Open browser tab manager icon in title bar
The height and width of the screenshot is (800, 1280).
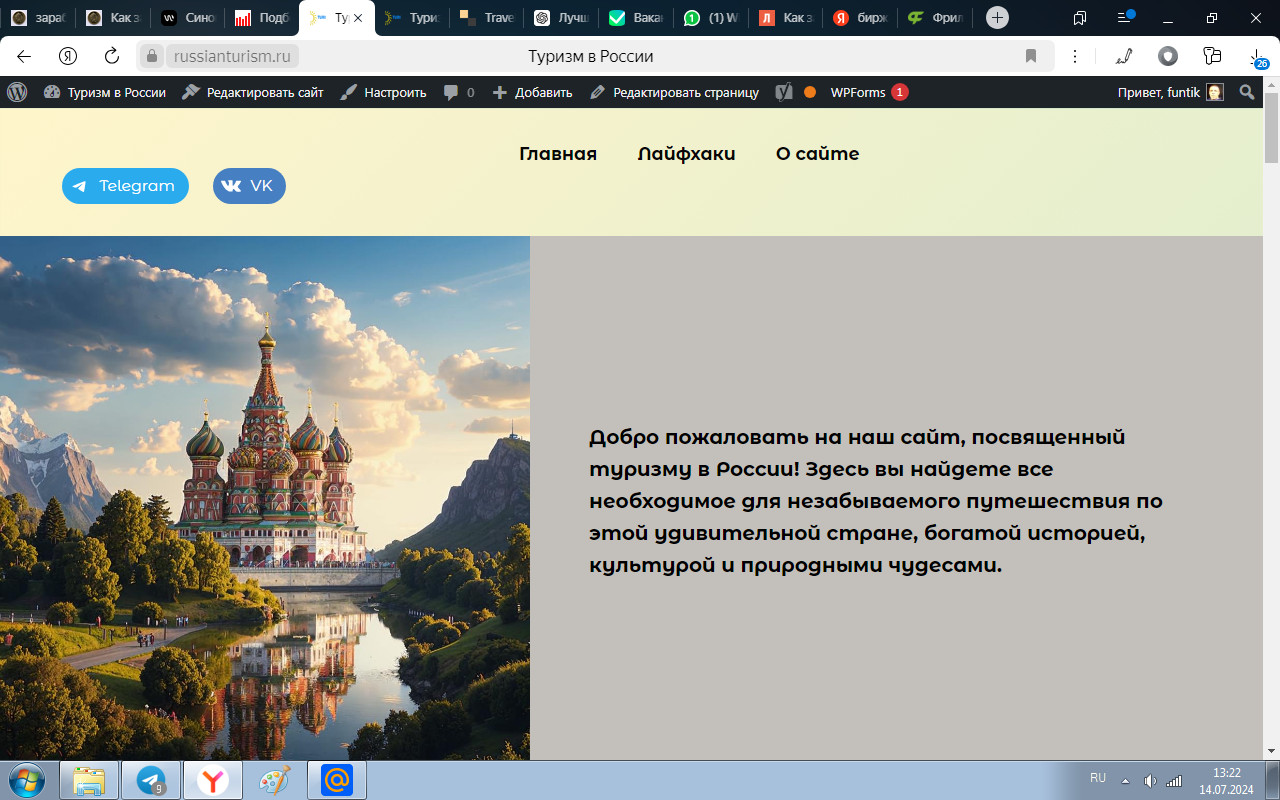1080,18
